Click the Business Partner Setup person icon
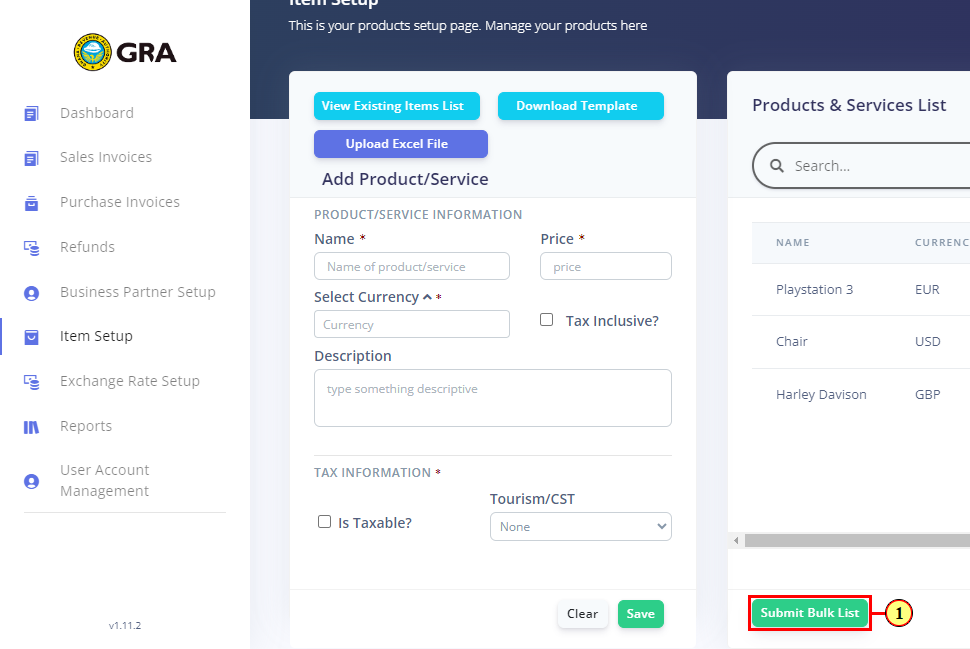Image resolution: width=970 pixels, height=649 pixels. coord(31,293)
